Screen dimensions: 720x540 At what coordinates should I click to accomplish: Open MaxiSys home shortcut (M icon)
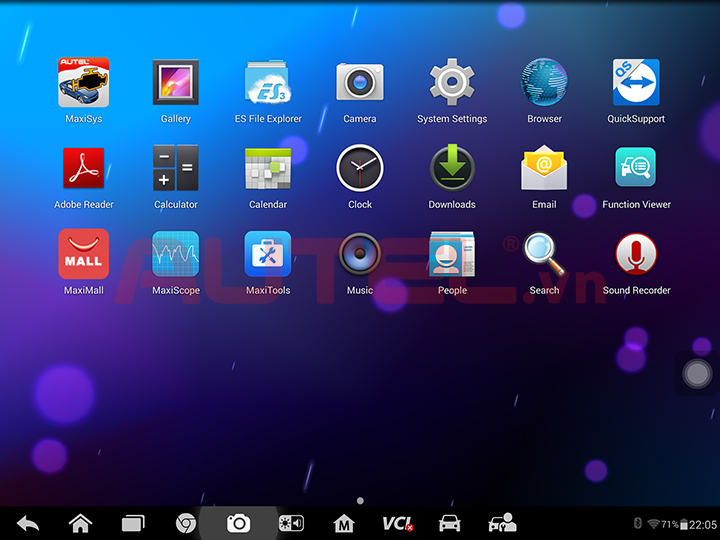(344, 523)
